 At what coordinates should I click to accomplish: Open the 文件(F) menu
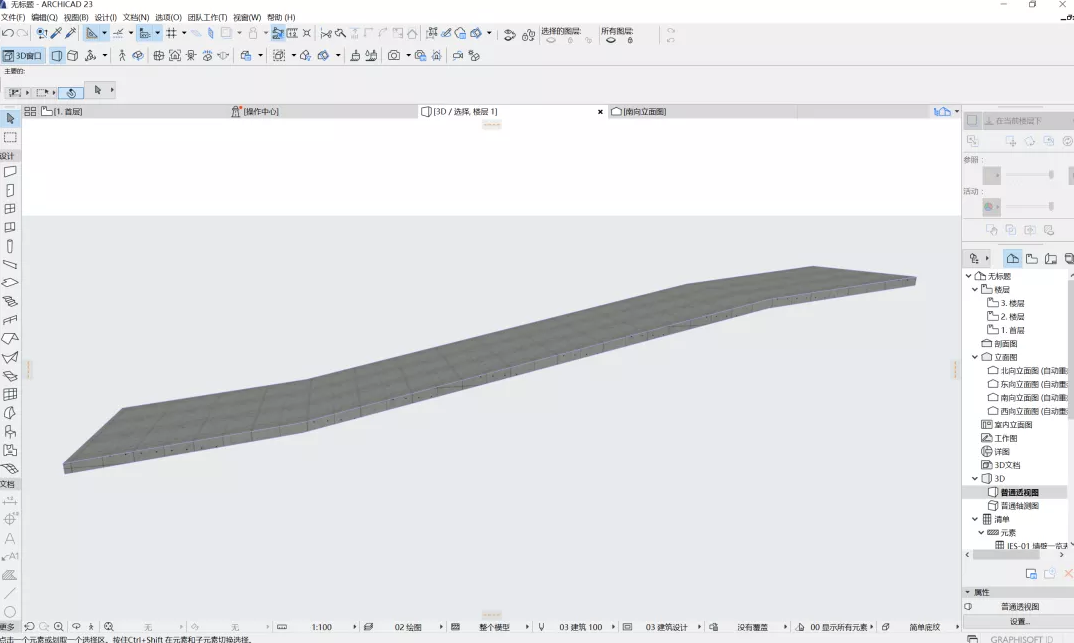tap(13, 17)
